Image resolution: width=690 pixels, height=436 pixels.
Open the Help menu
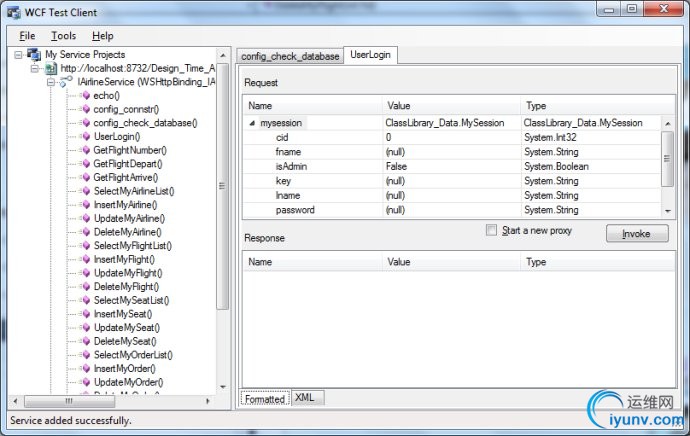tap(103, 36)
